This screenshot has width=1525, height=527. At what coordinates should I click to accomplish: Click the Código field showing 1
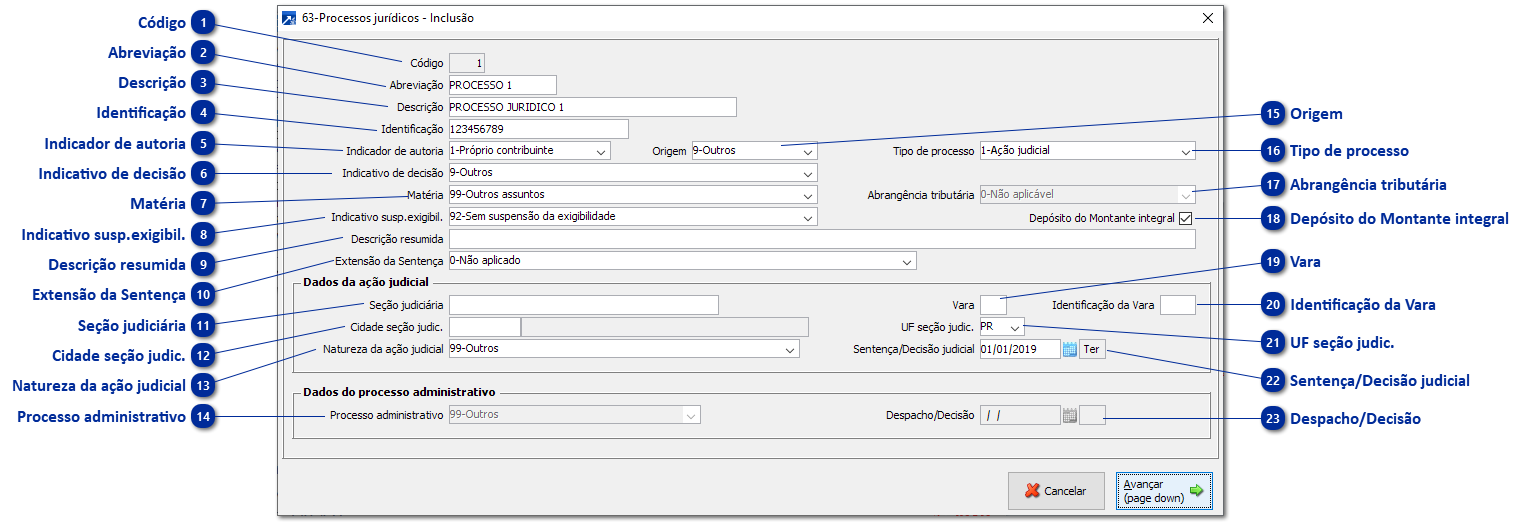(x=468, y=63)
